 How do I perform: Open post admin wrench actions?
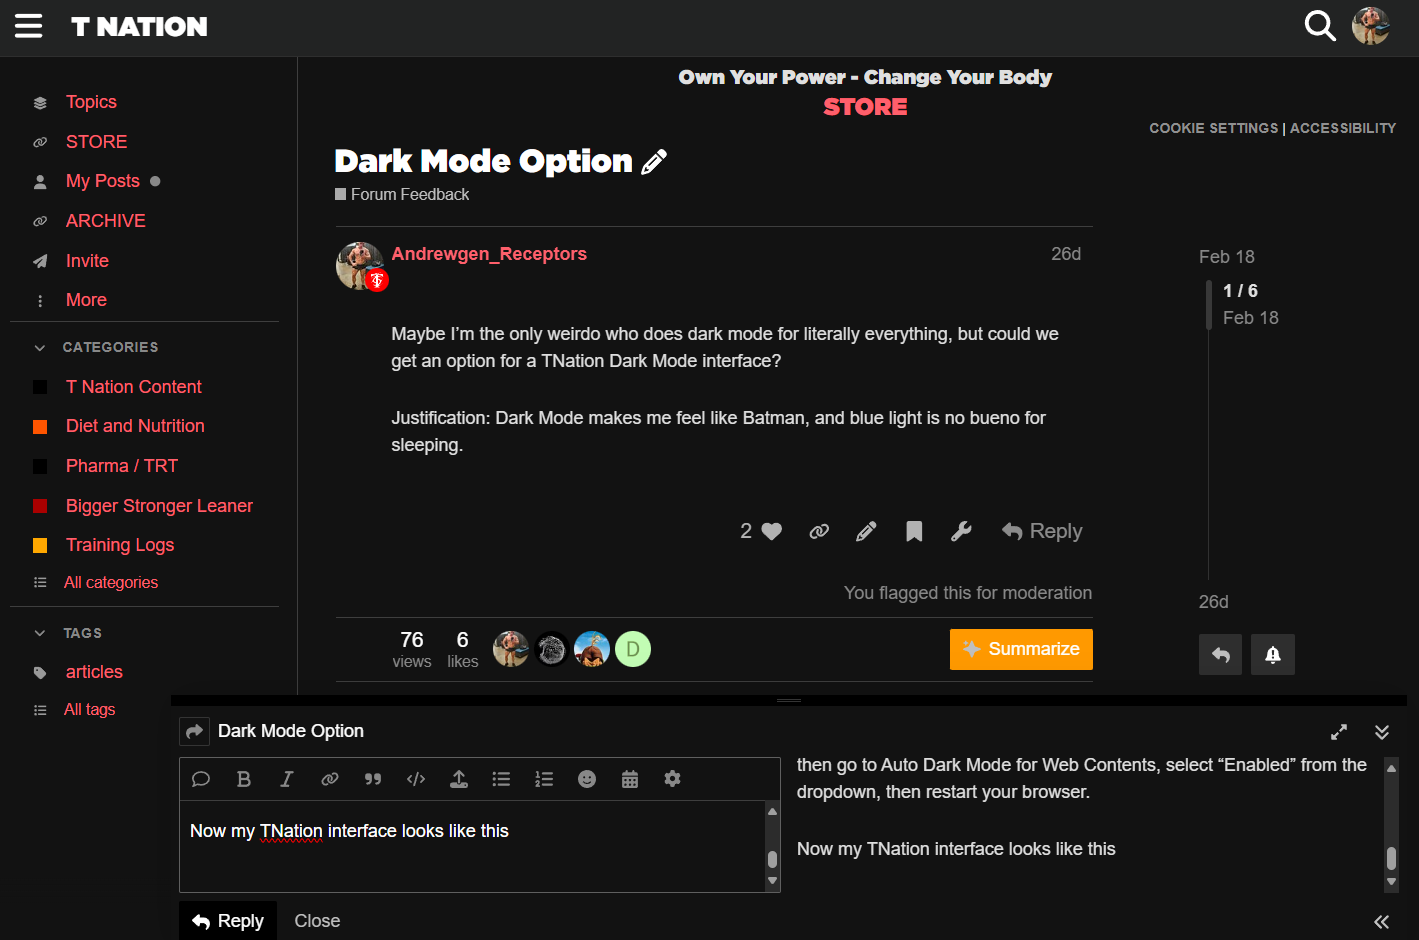tap(961, 531)
